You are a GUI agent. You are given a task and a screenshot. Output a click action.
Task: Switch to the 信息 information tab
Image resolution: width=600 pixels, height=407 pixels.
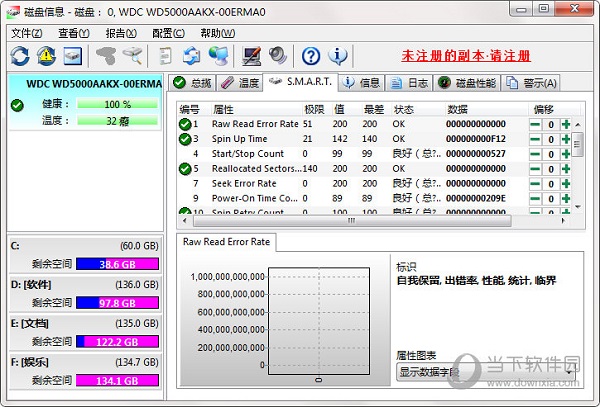(361, 83)
